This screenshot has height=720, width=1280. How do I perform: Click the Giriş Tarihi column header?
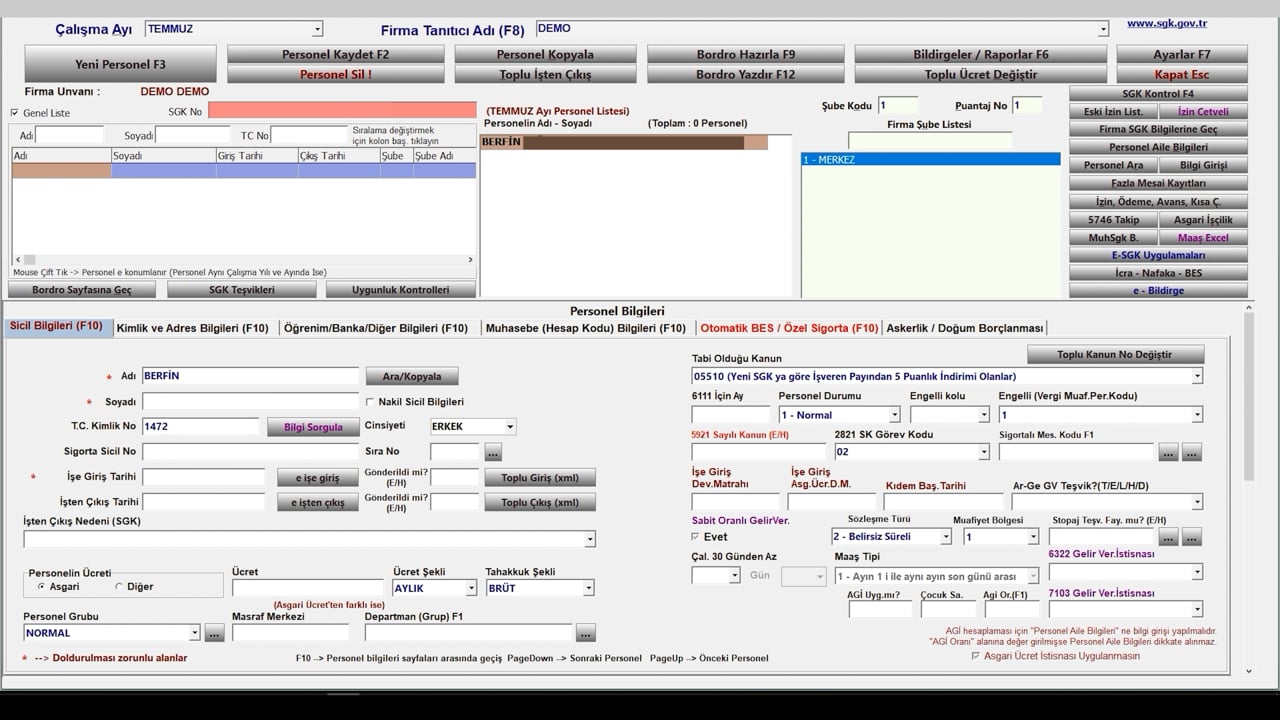256,156
